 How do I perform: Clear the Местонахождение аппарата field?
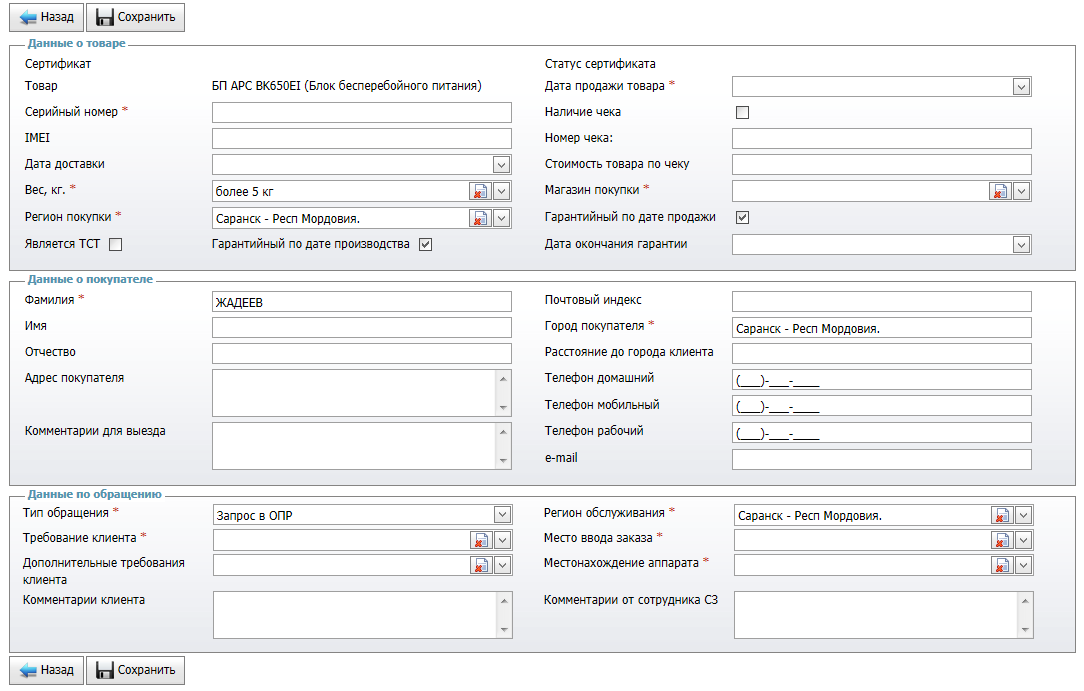(1001, 565)
